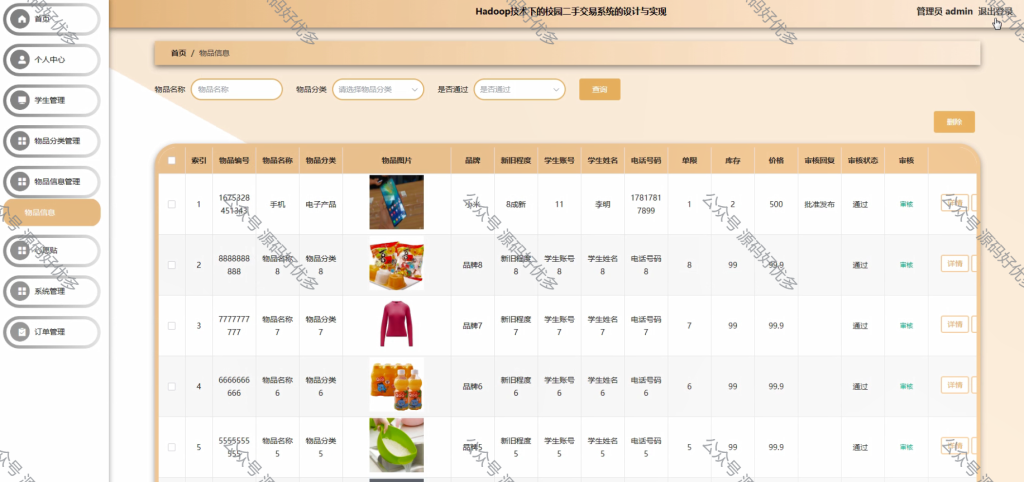The image size is (1024, 482).
Task: Click the 6666666666 item number cell
Action: click(234, 386)
